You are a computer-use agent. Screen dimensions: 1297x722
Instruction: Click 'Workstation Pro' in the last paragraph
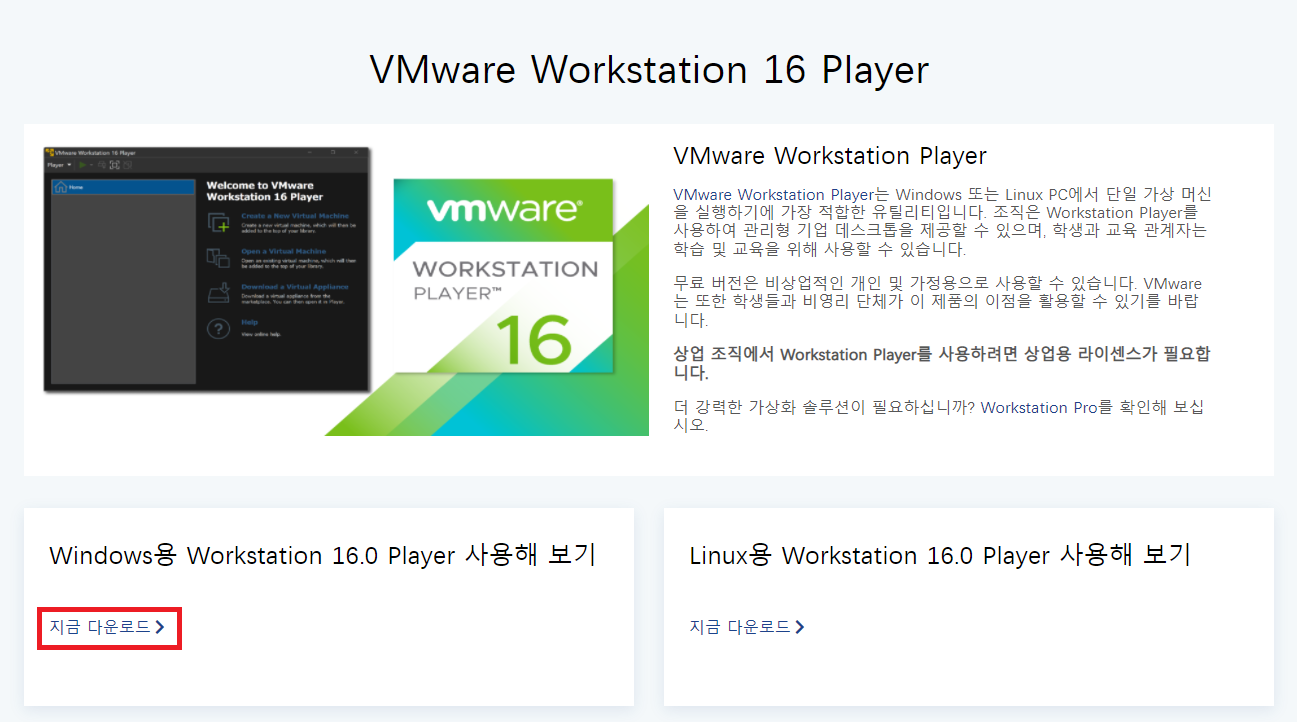click(x=1040, y=408)
